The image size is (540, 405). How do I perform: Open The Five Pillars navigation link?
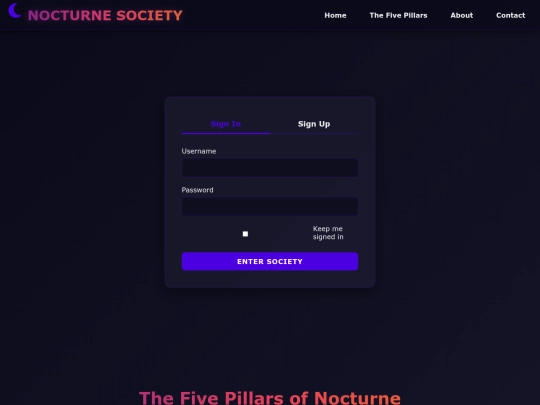398,15
